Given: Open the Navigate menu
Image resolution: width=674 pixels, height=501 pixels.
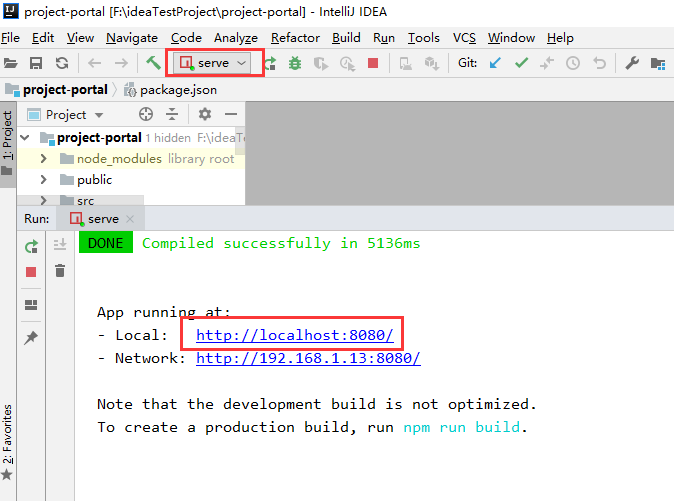Looking at the screenshot, I should 132,38.
